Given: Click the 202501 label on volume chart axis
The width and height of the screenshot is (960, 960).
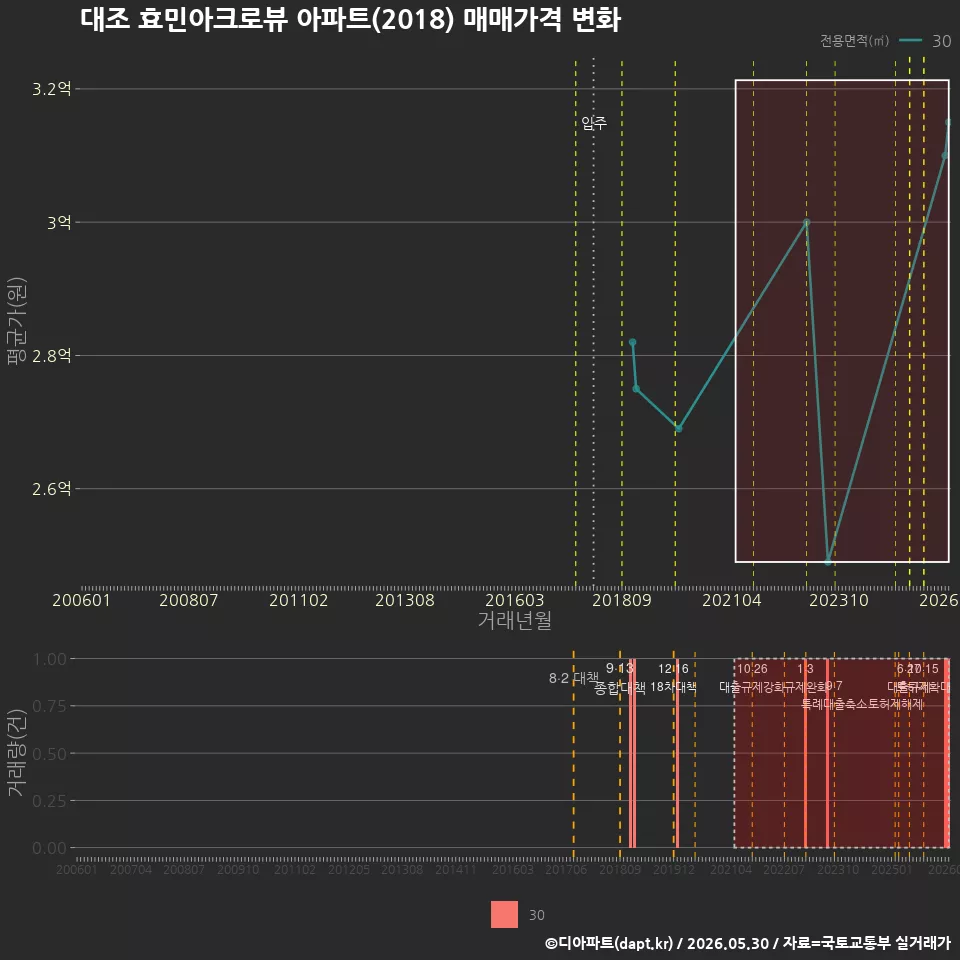Looking at the screenshot, I should (891, 869).
